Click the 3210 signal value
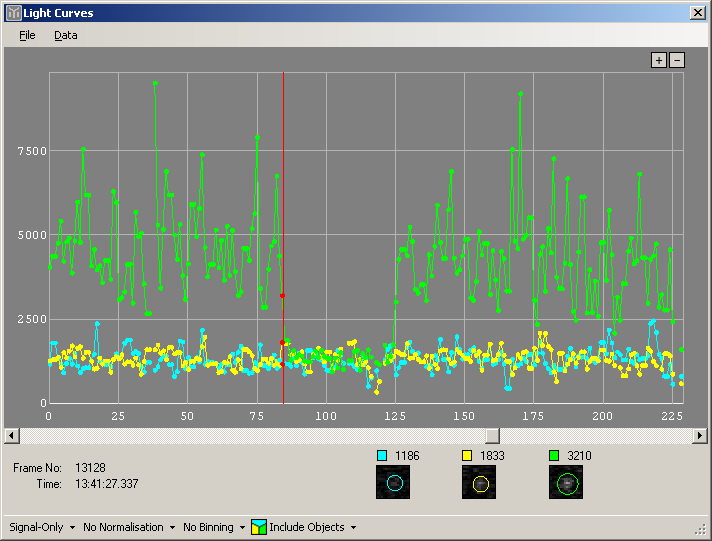Screen dimensions: 712x541 tap(579, 456)
